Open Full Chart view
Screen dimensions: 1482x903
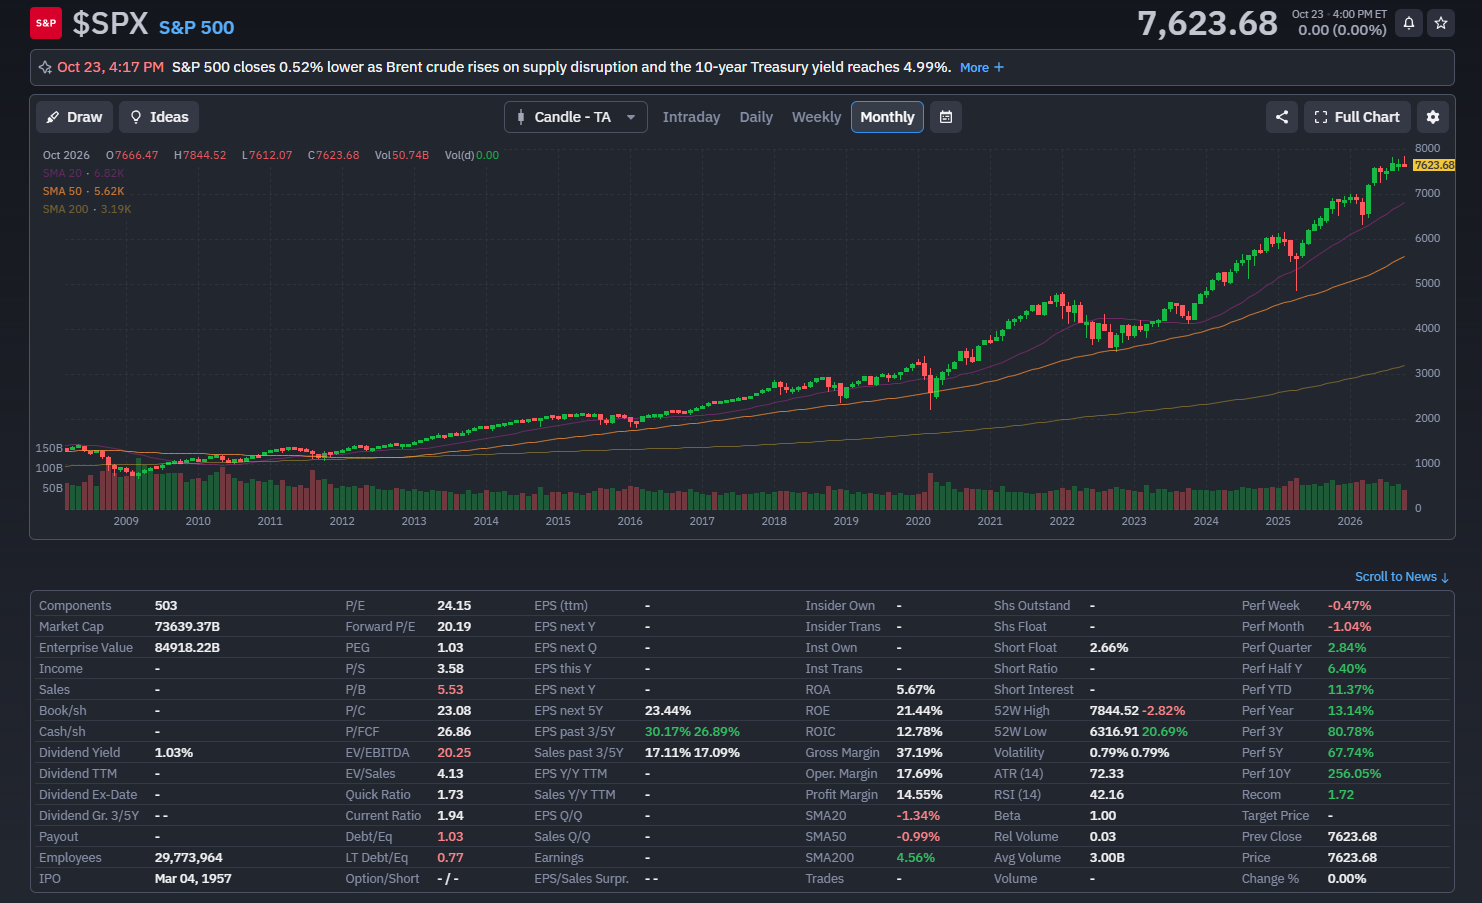[1357, 117]
